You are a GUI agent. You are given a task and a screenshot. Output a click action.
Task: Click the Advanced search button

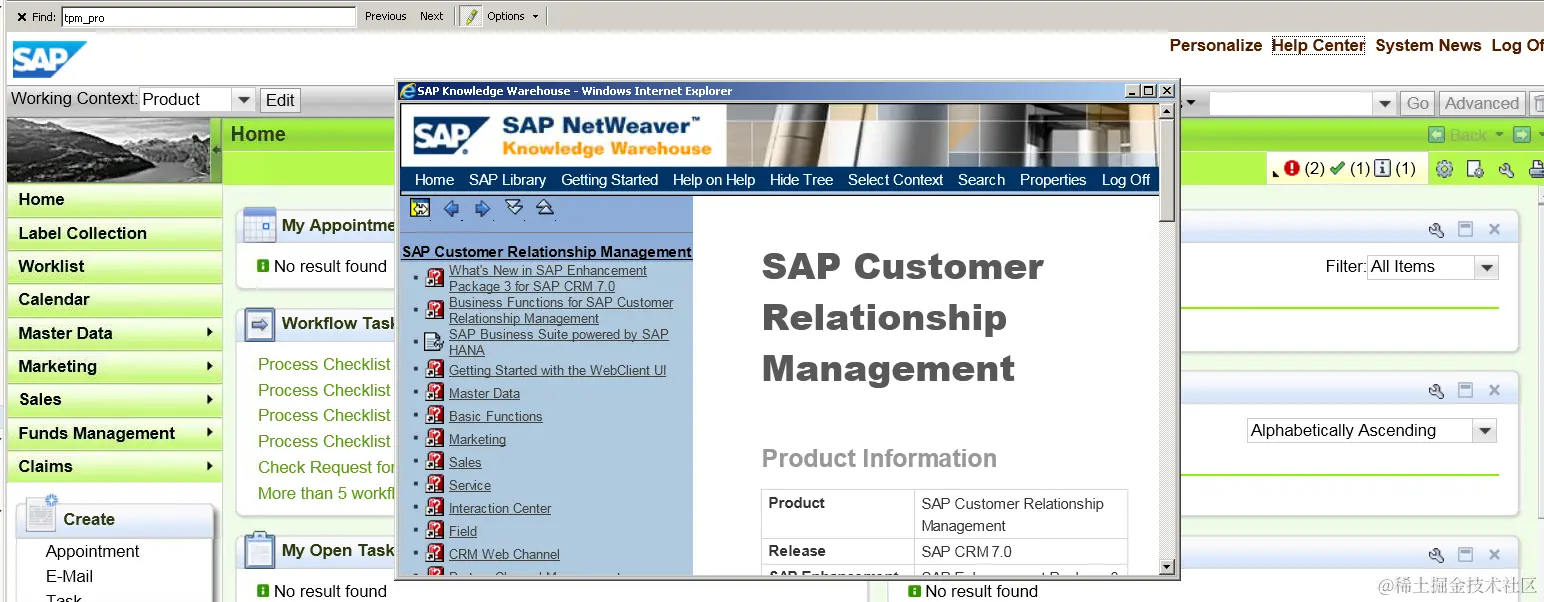click(1481, 103)
